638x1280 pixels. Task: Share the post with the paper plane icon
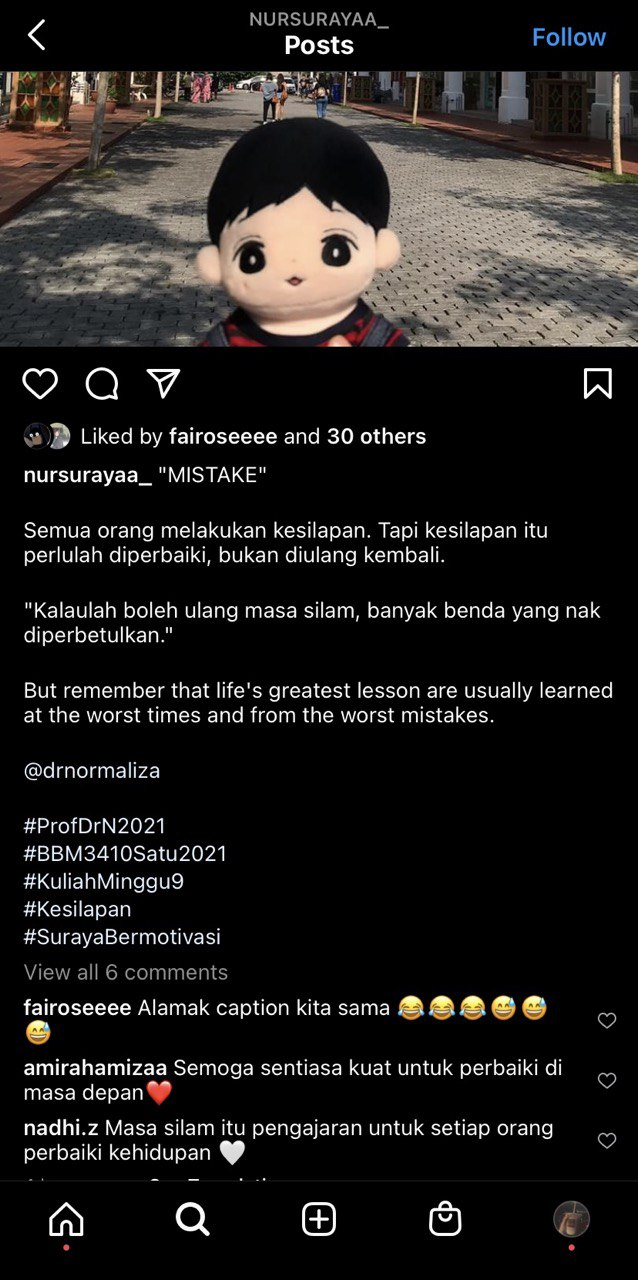(163, 383)
